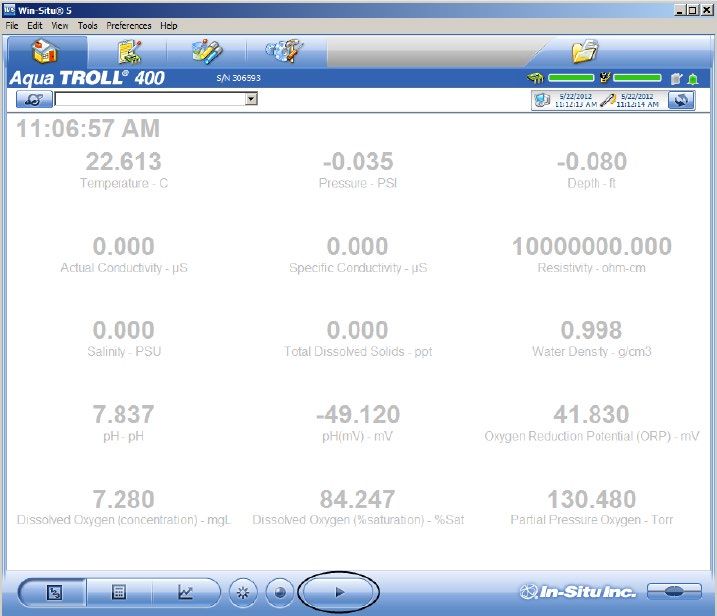Click the Aqua TROLL 400 device title
Viewport: 717px width, 616px height.
87,78
